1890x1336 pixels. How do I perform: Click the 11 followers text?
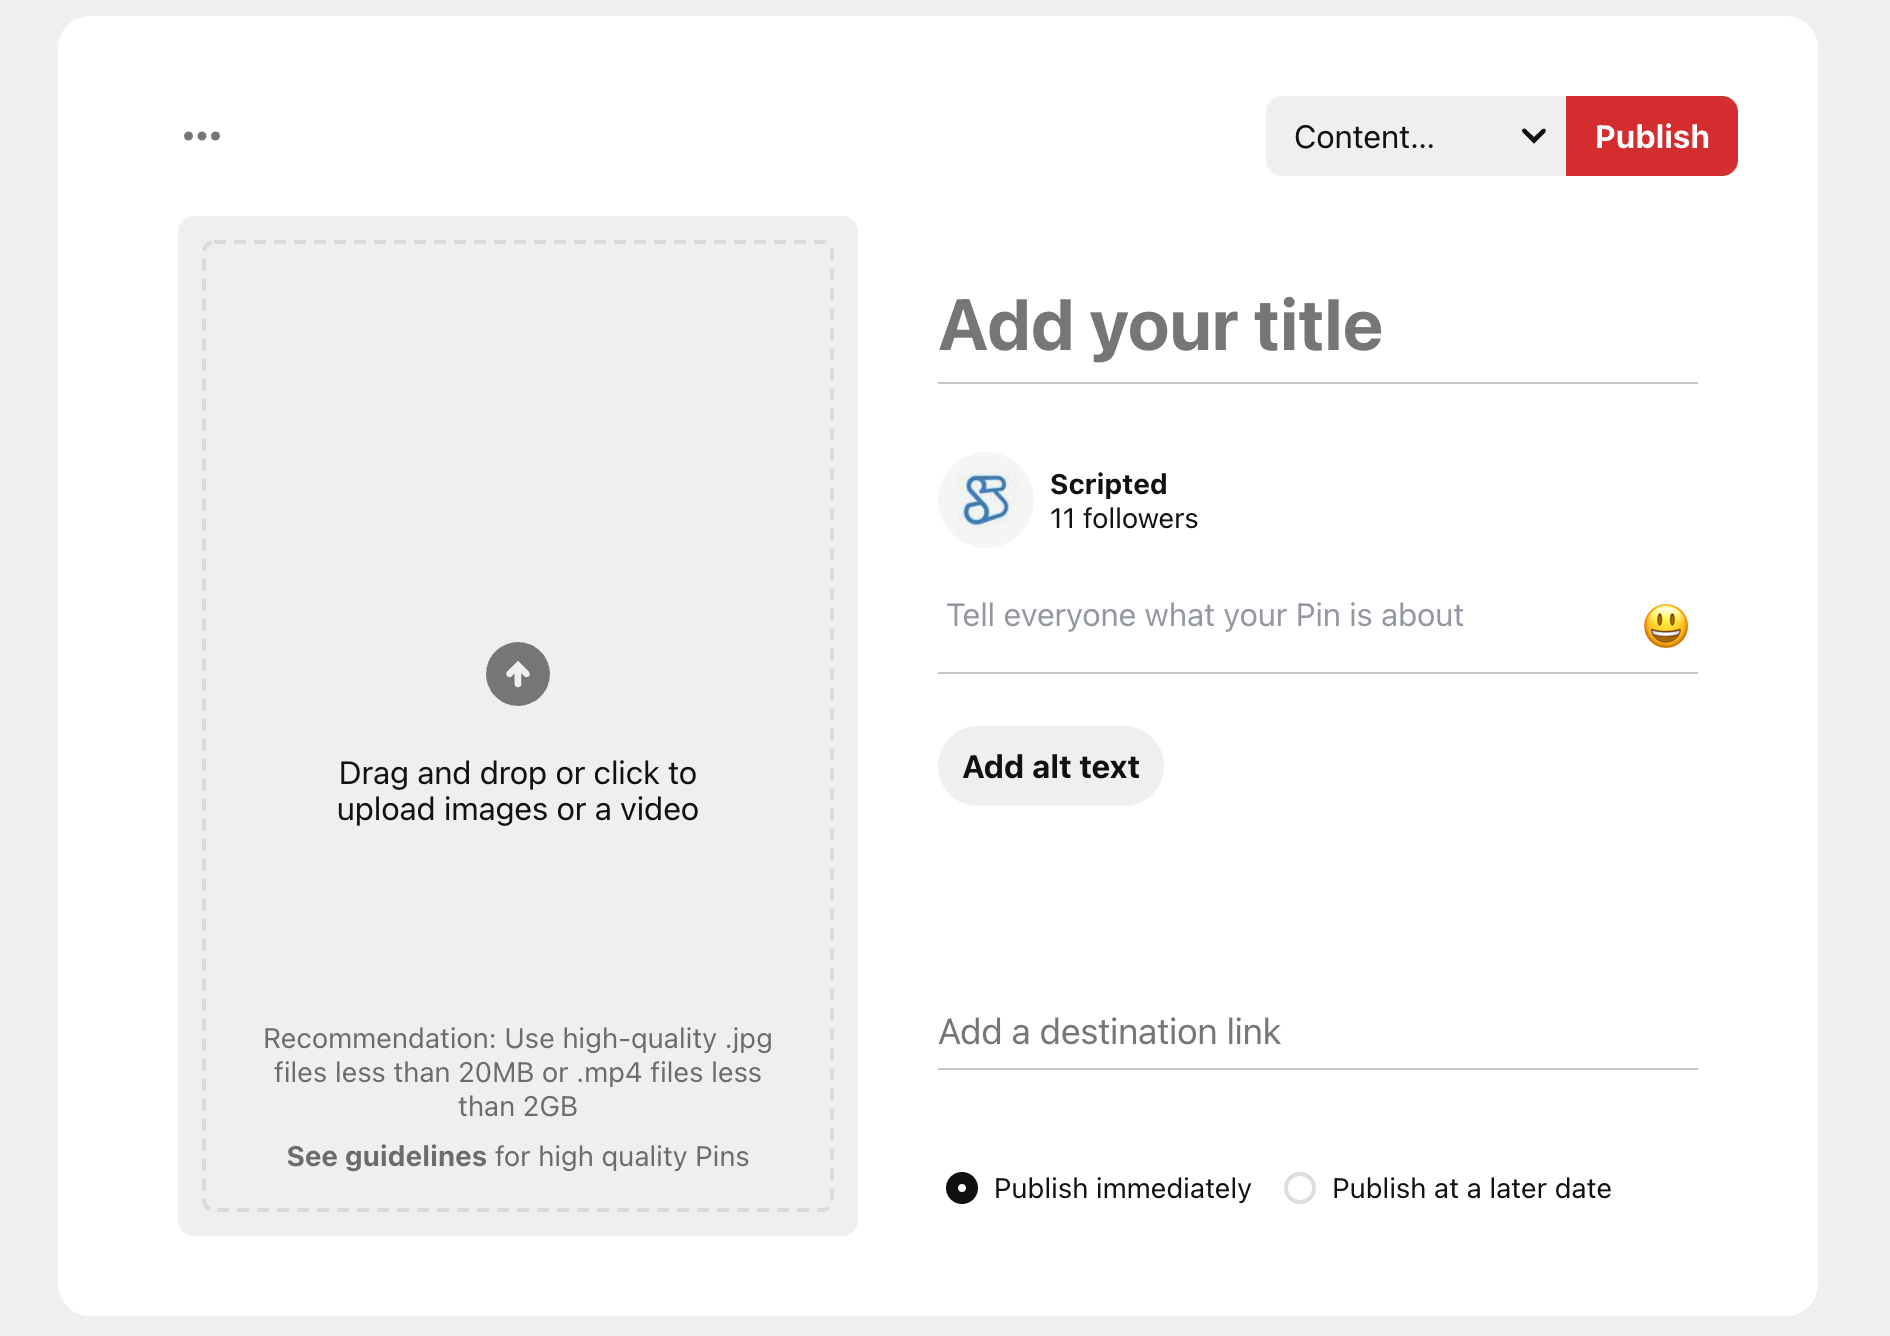click(x=1124, y=518)
